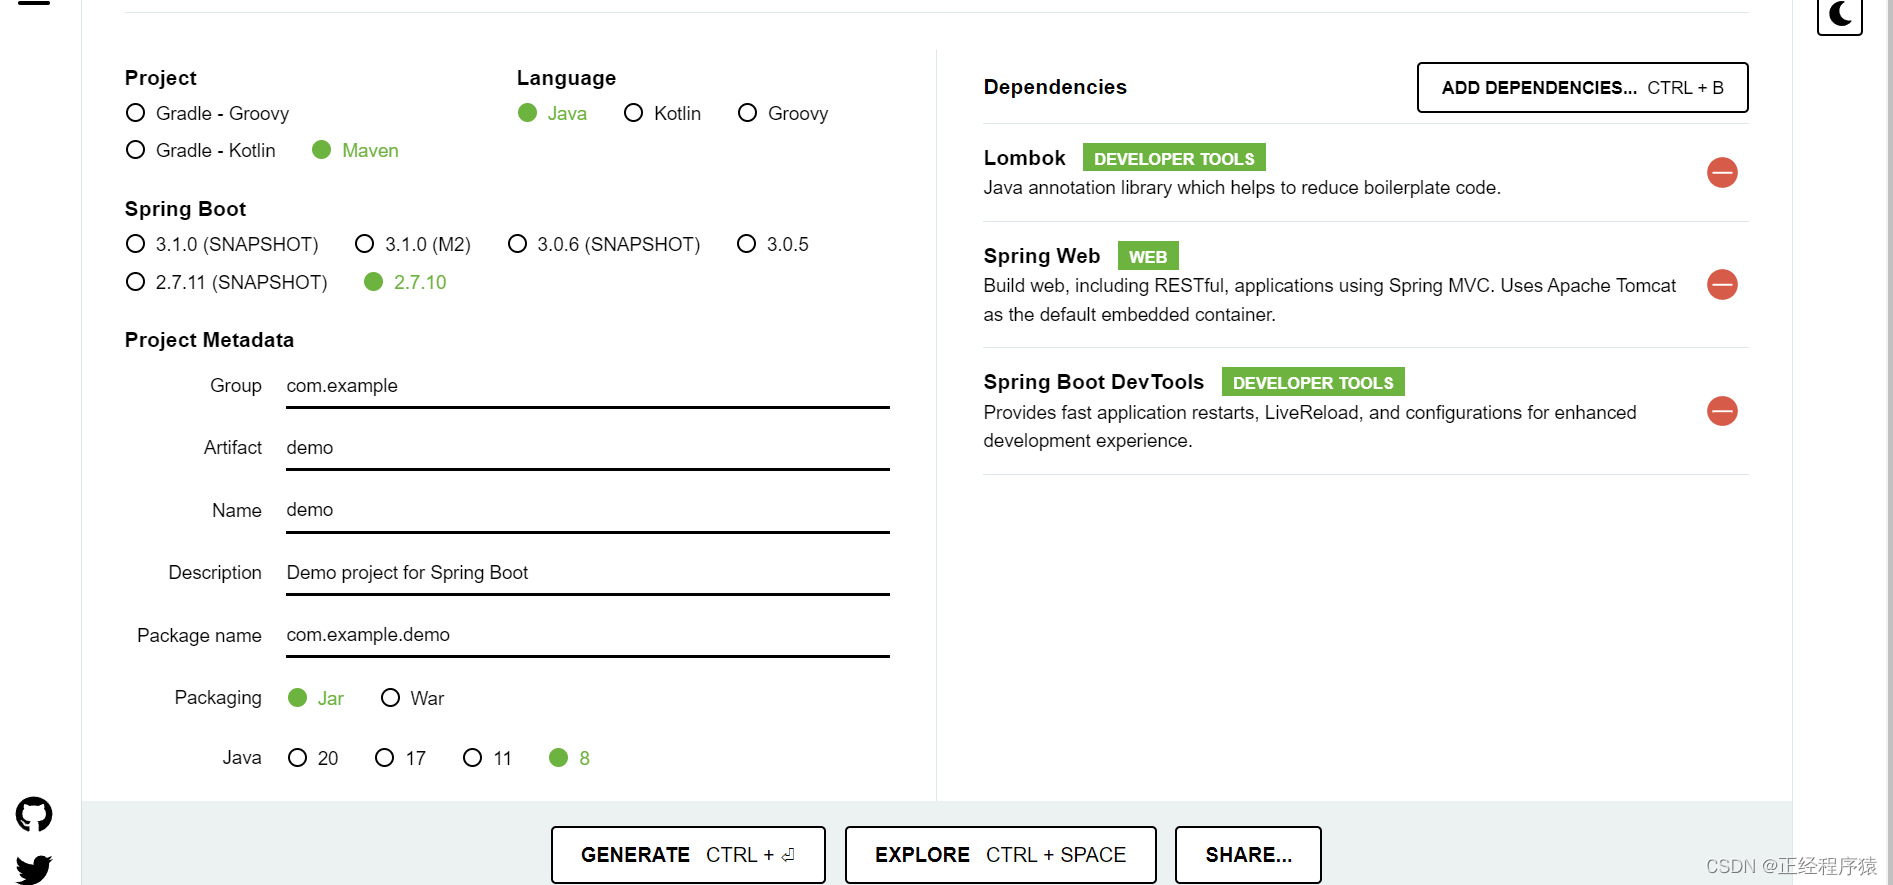Click the WEB tag beside Spring Web
Screen dimensions: 1893x885
coord(1148,256)
